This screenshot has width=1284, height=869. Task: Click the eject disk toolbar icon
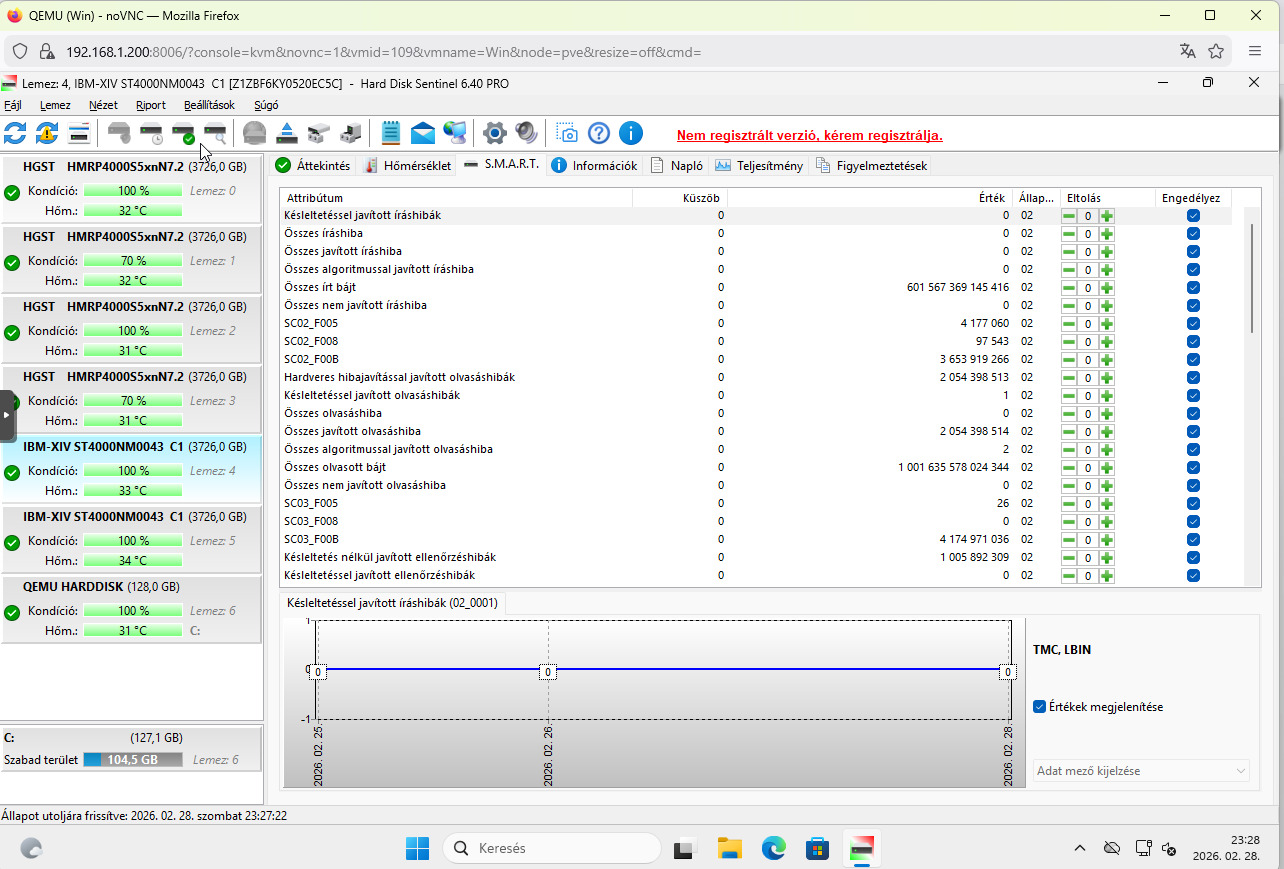287,133
